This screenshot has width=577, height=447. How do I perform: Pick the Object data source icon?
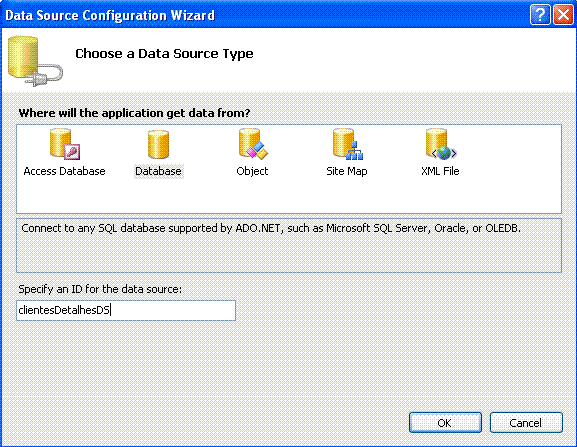(253, 144)
